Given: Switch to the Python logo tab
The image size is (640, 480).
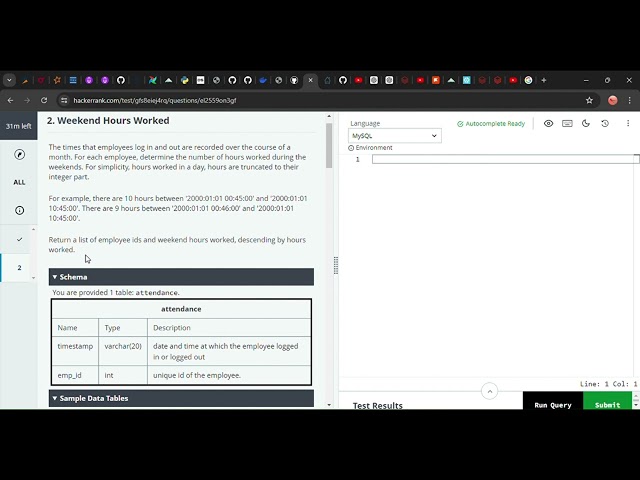Looking at the screenshot, I should pyautogui.click(x=184, y=80).
